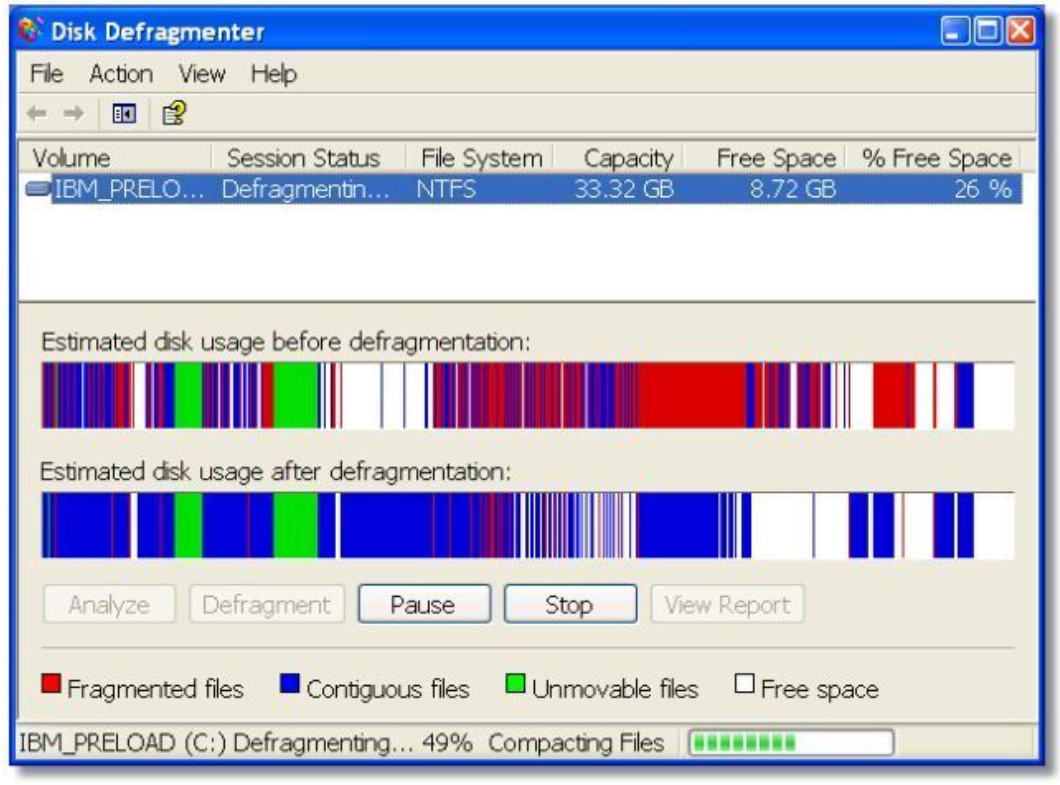Click the Disk Defragmenter title bar icon
Screen dimensions: 1060x785
[33, 32]
